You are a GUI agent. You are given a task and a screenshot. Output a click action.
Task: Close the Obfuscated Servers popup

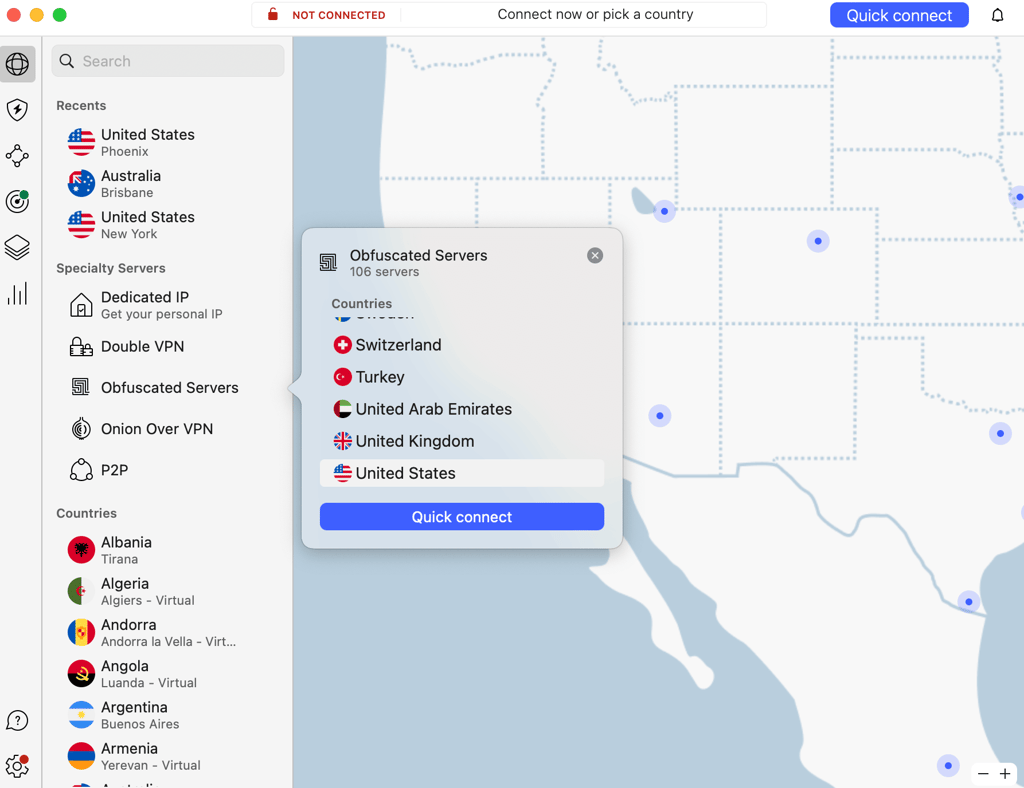click(595, 255)
